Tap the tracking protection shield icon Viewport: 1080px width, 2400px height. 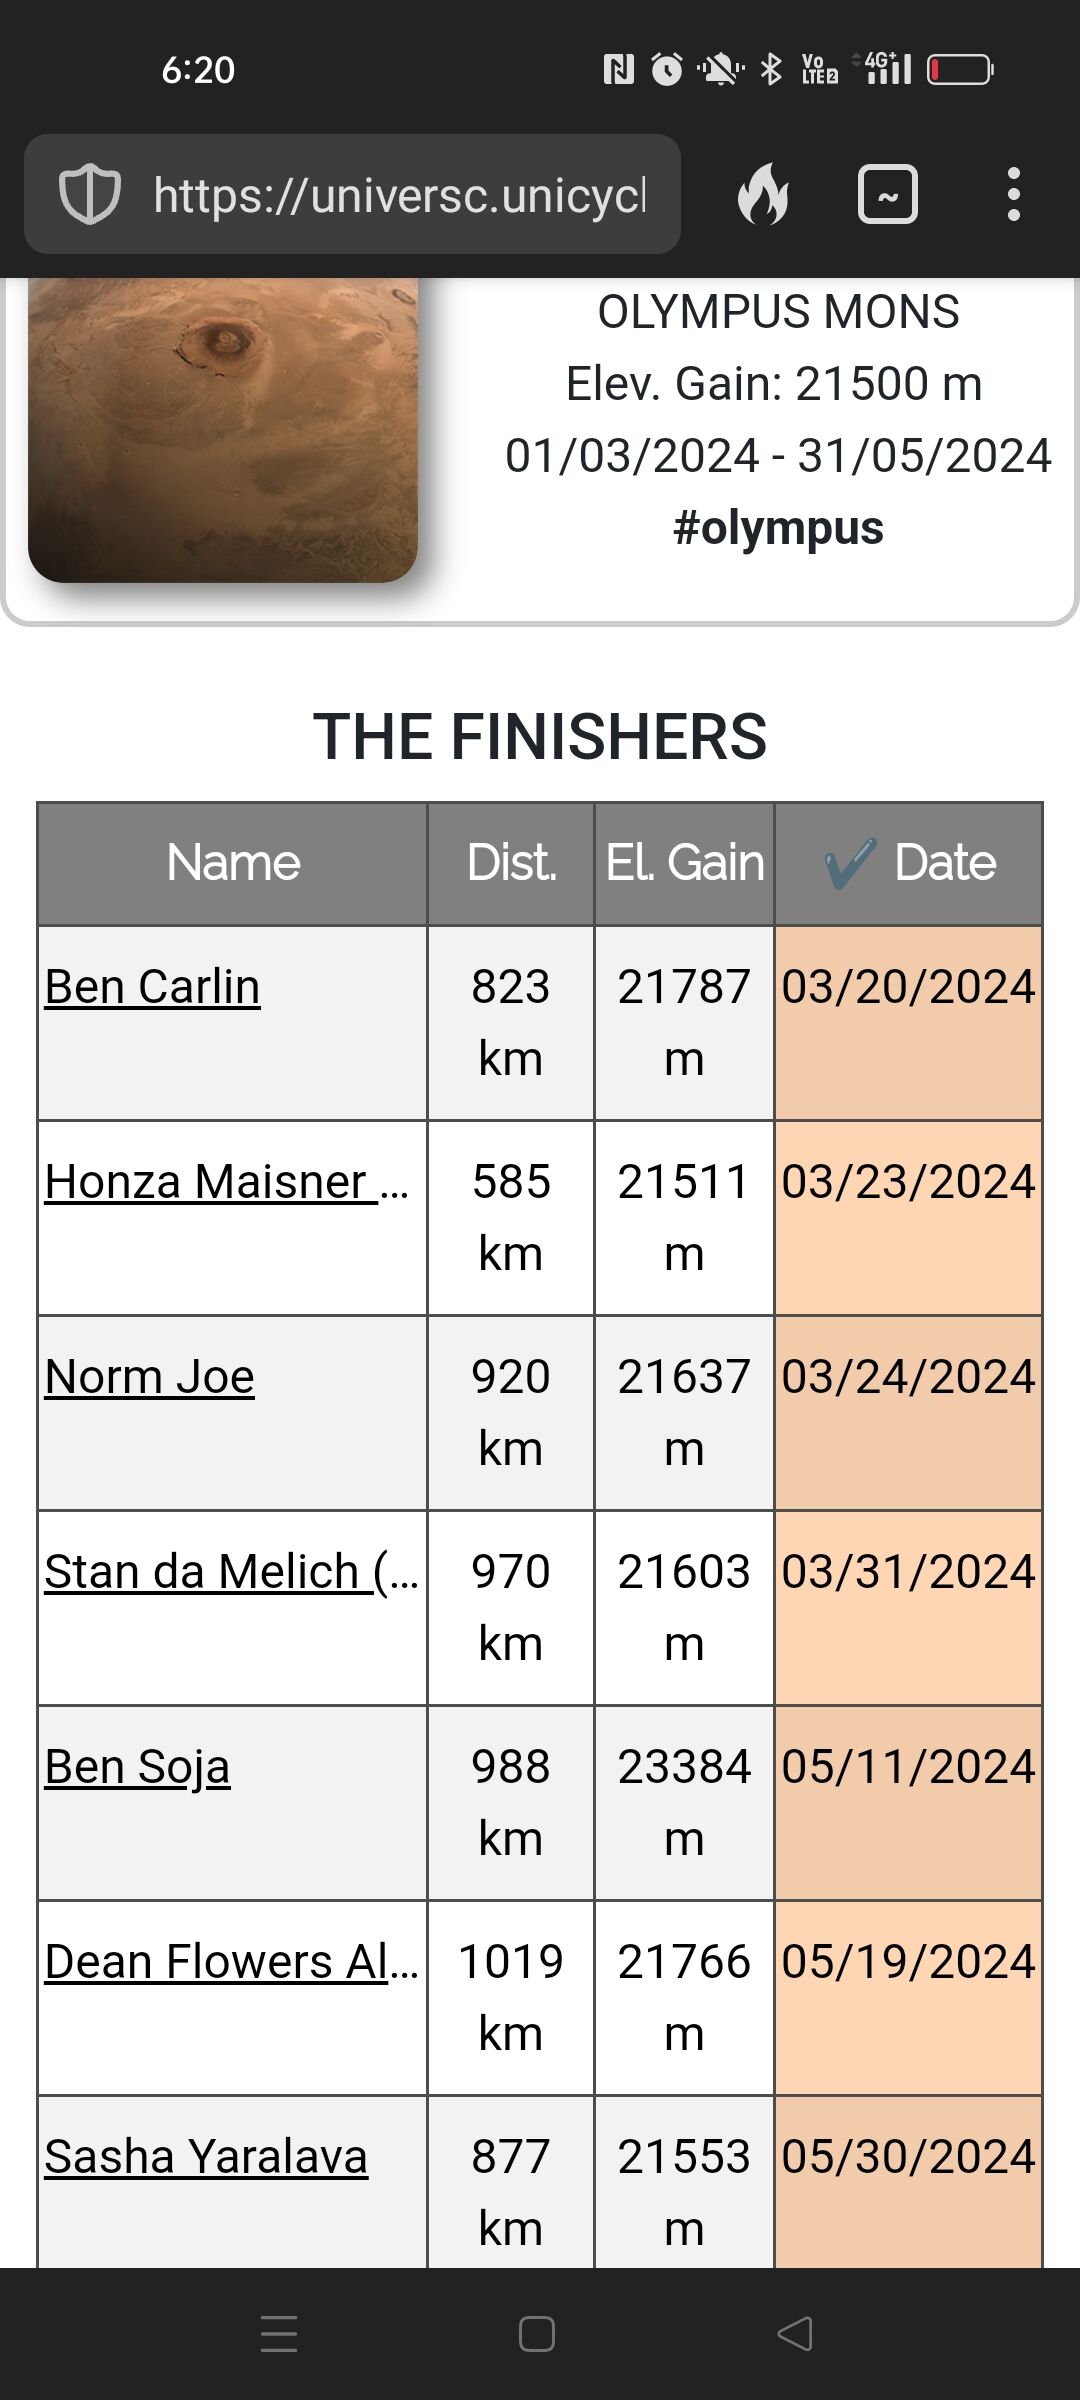tap(90, 194)
